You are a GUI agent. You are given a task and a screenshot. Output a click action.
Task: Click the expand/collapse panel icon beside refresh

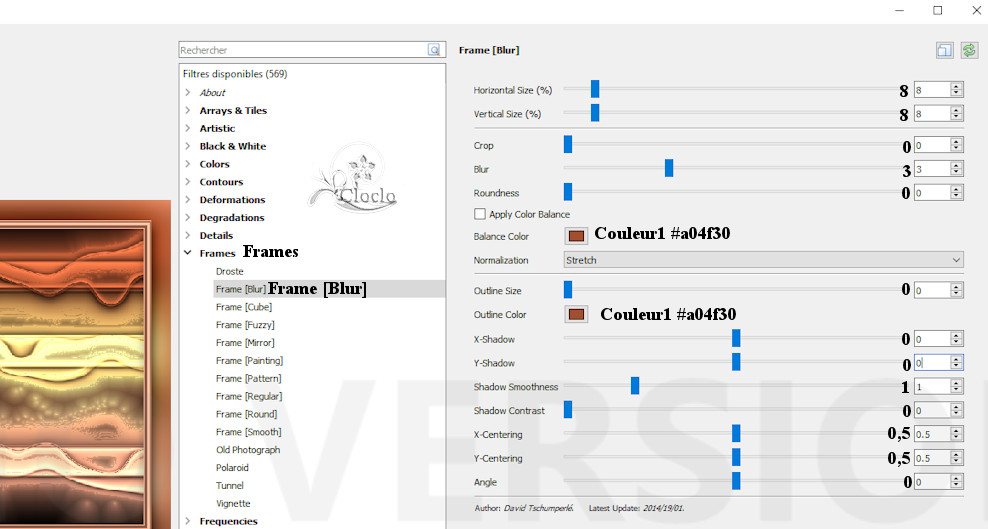click(x=944, y=50)
